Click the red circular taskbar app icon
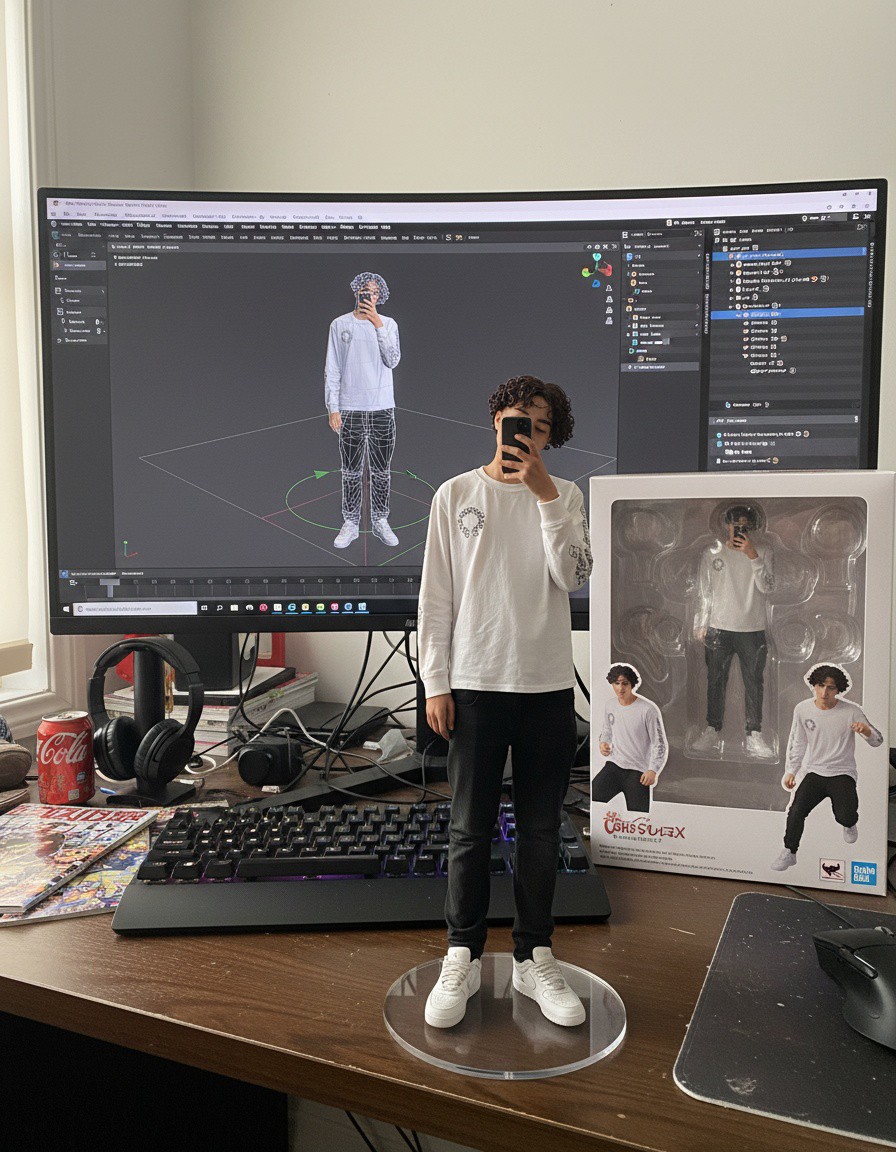Screen dimensions: 896x1152 click(x=264, y=607)
